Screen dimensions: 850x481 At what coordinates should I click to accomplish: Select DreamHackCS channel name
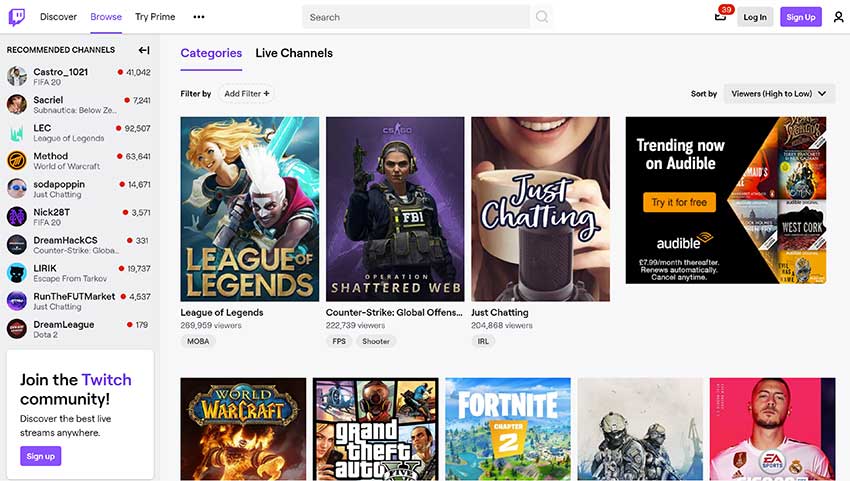(x=66, y=240)
